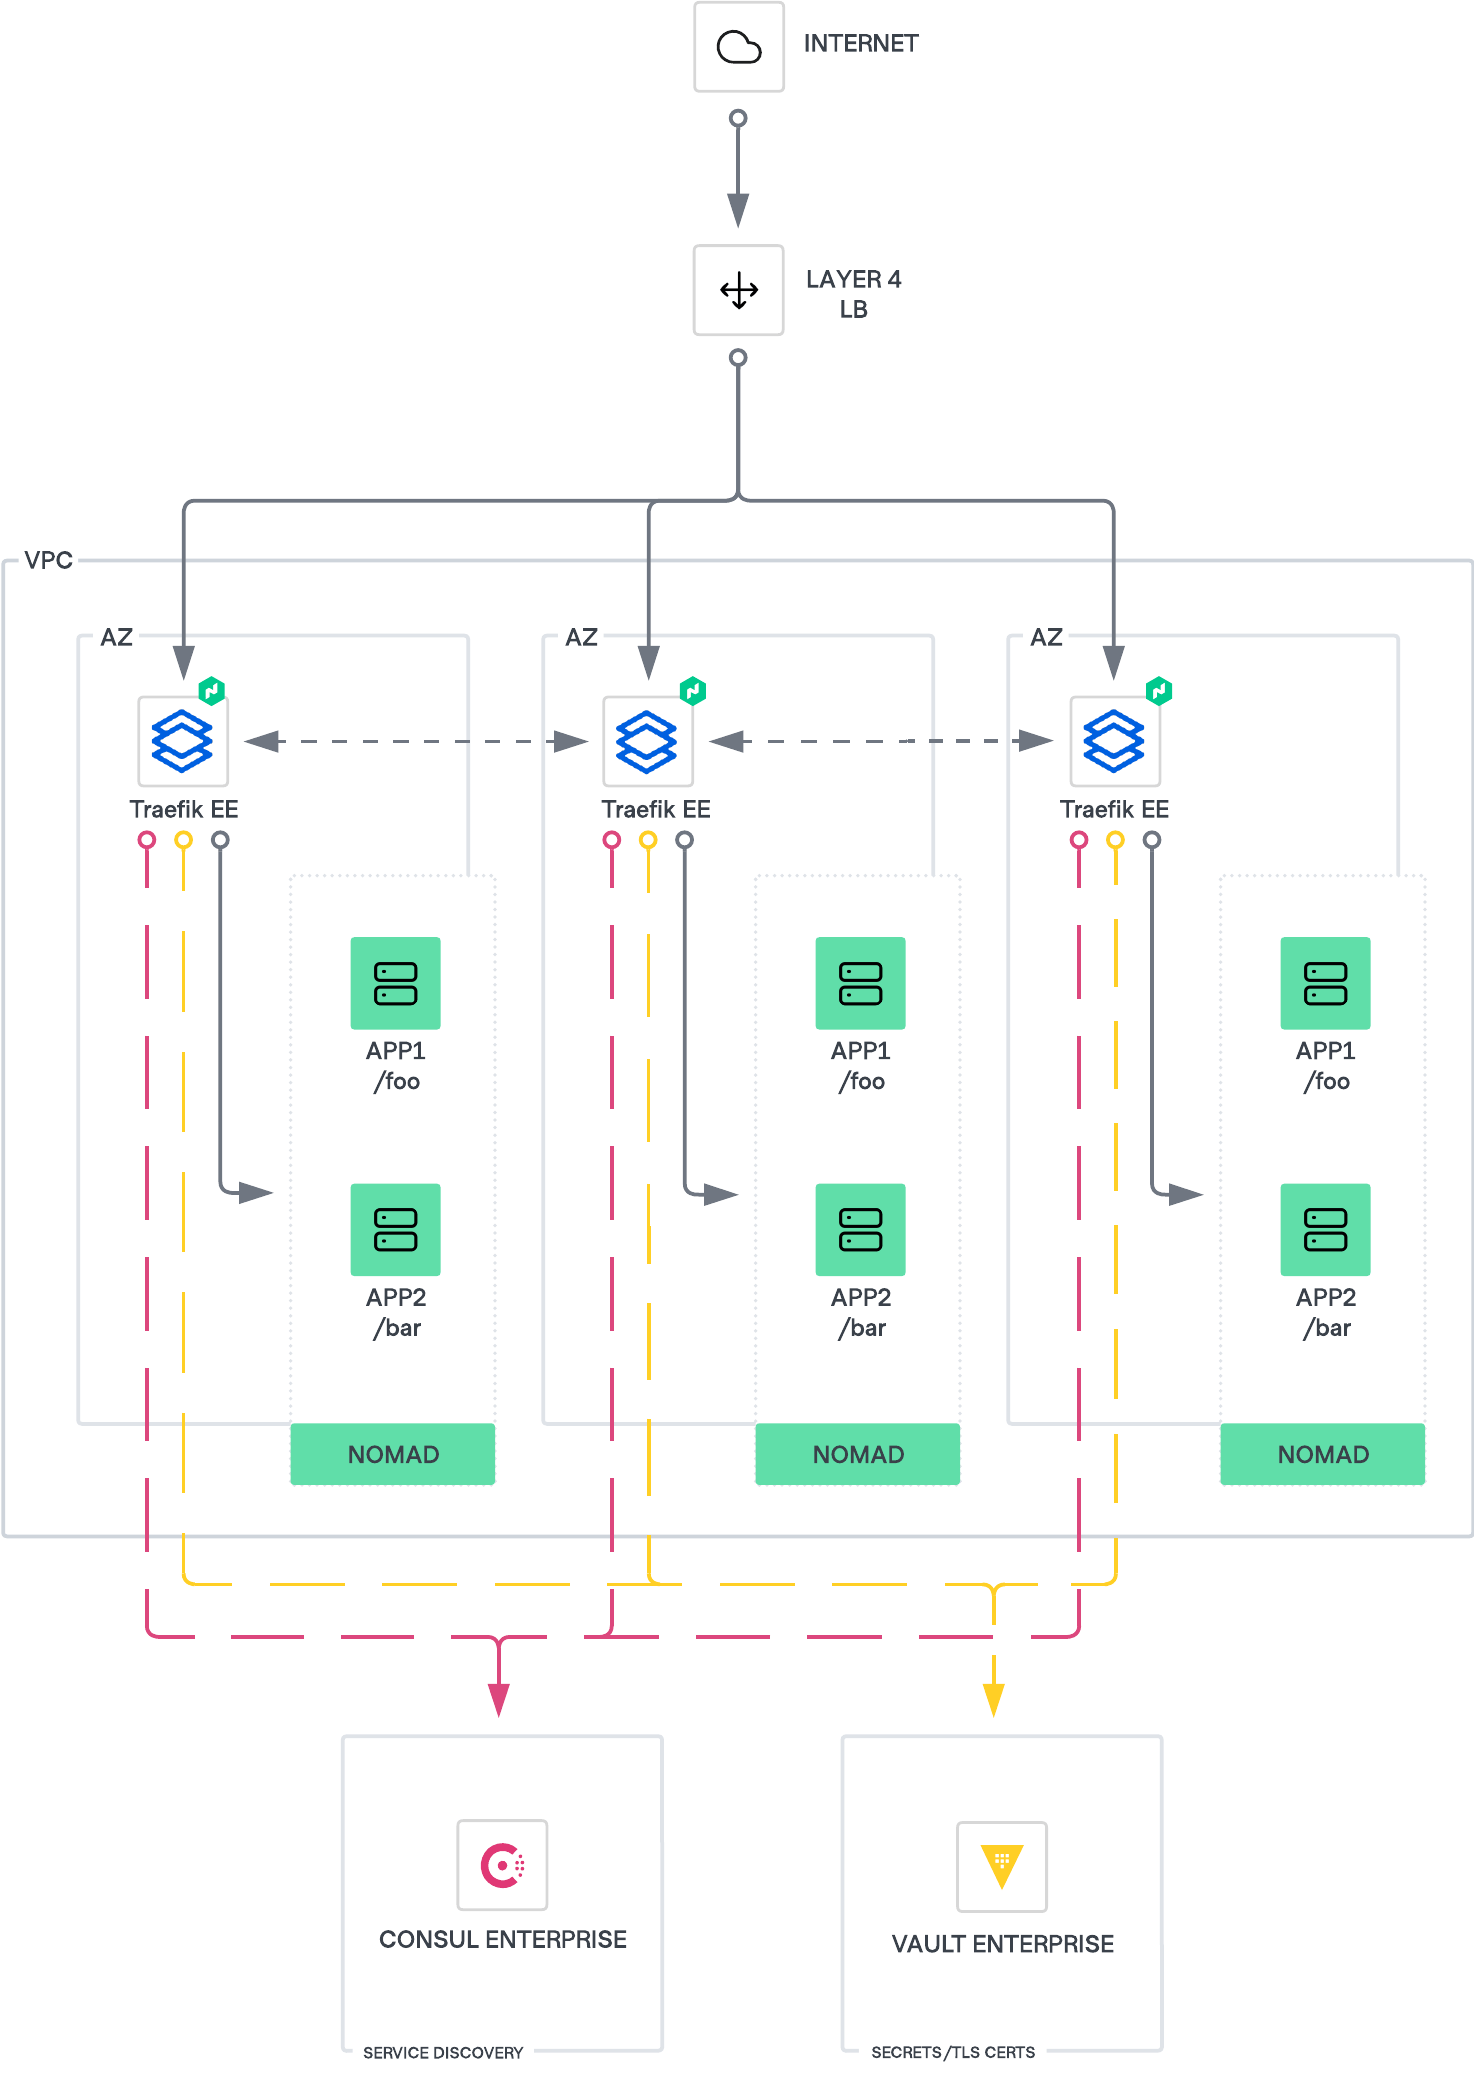Click the Traefik EE icon in the right AZ
The width and height of the screenshot is (1474, 2085).
(1115, 741)
